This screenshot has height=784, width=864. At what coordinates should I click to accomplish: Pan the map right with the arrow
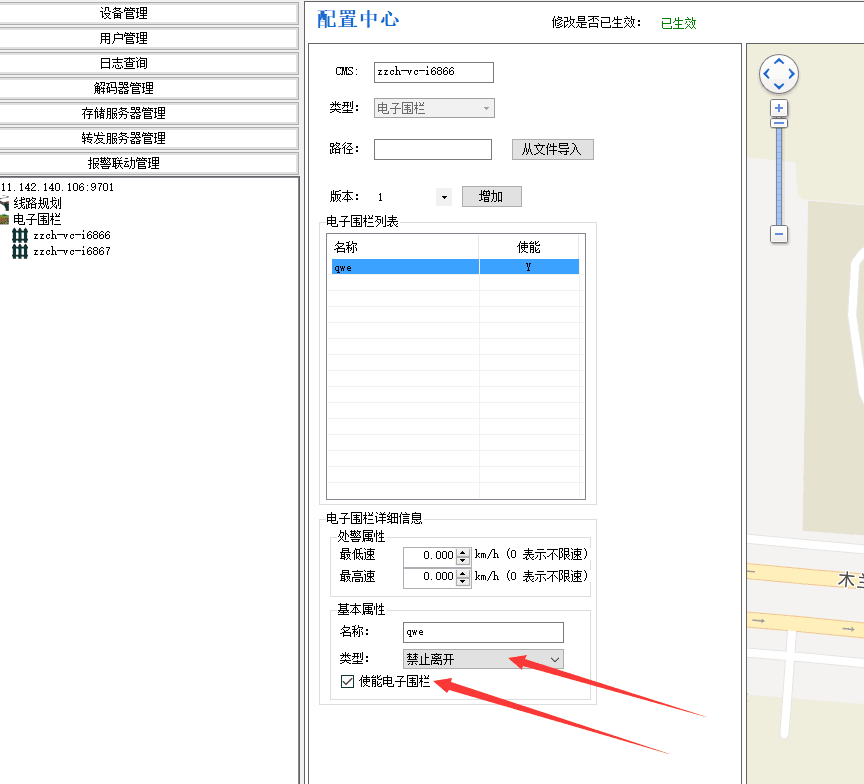[x=791, y=75]
